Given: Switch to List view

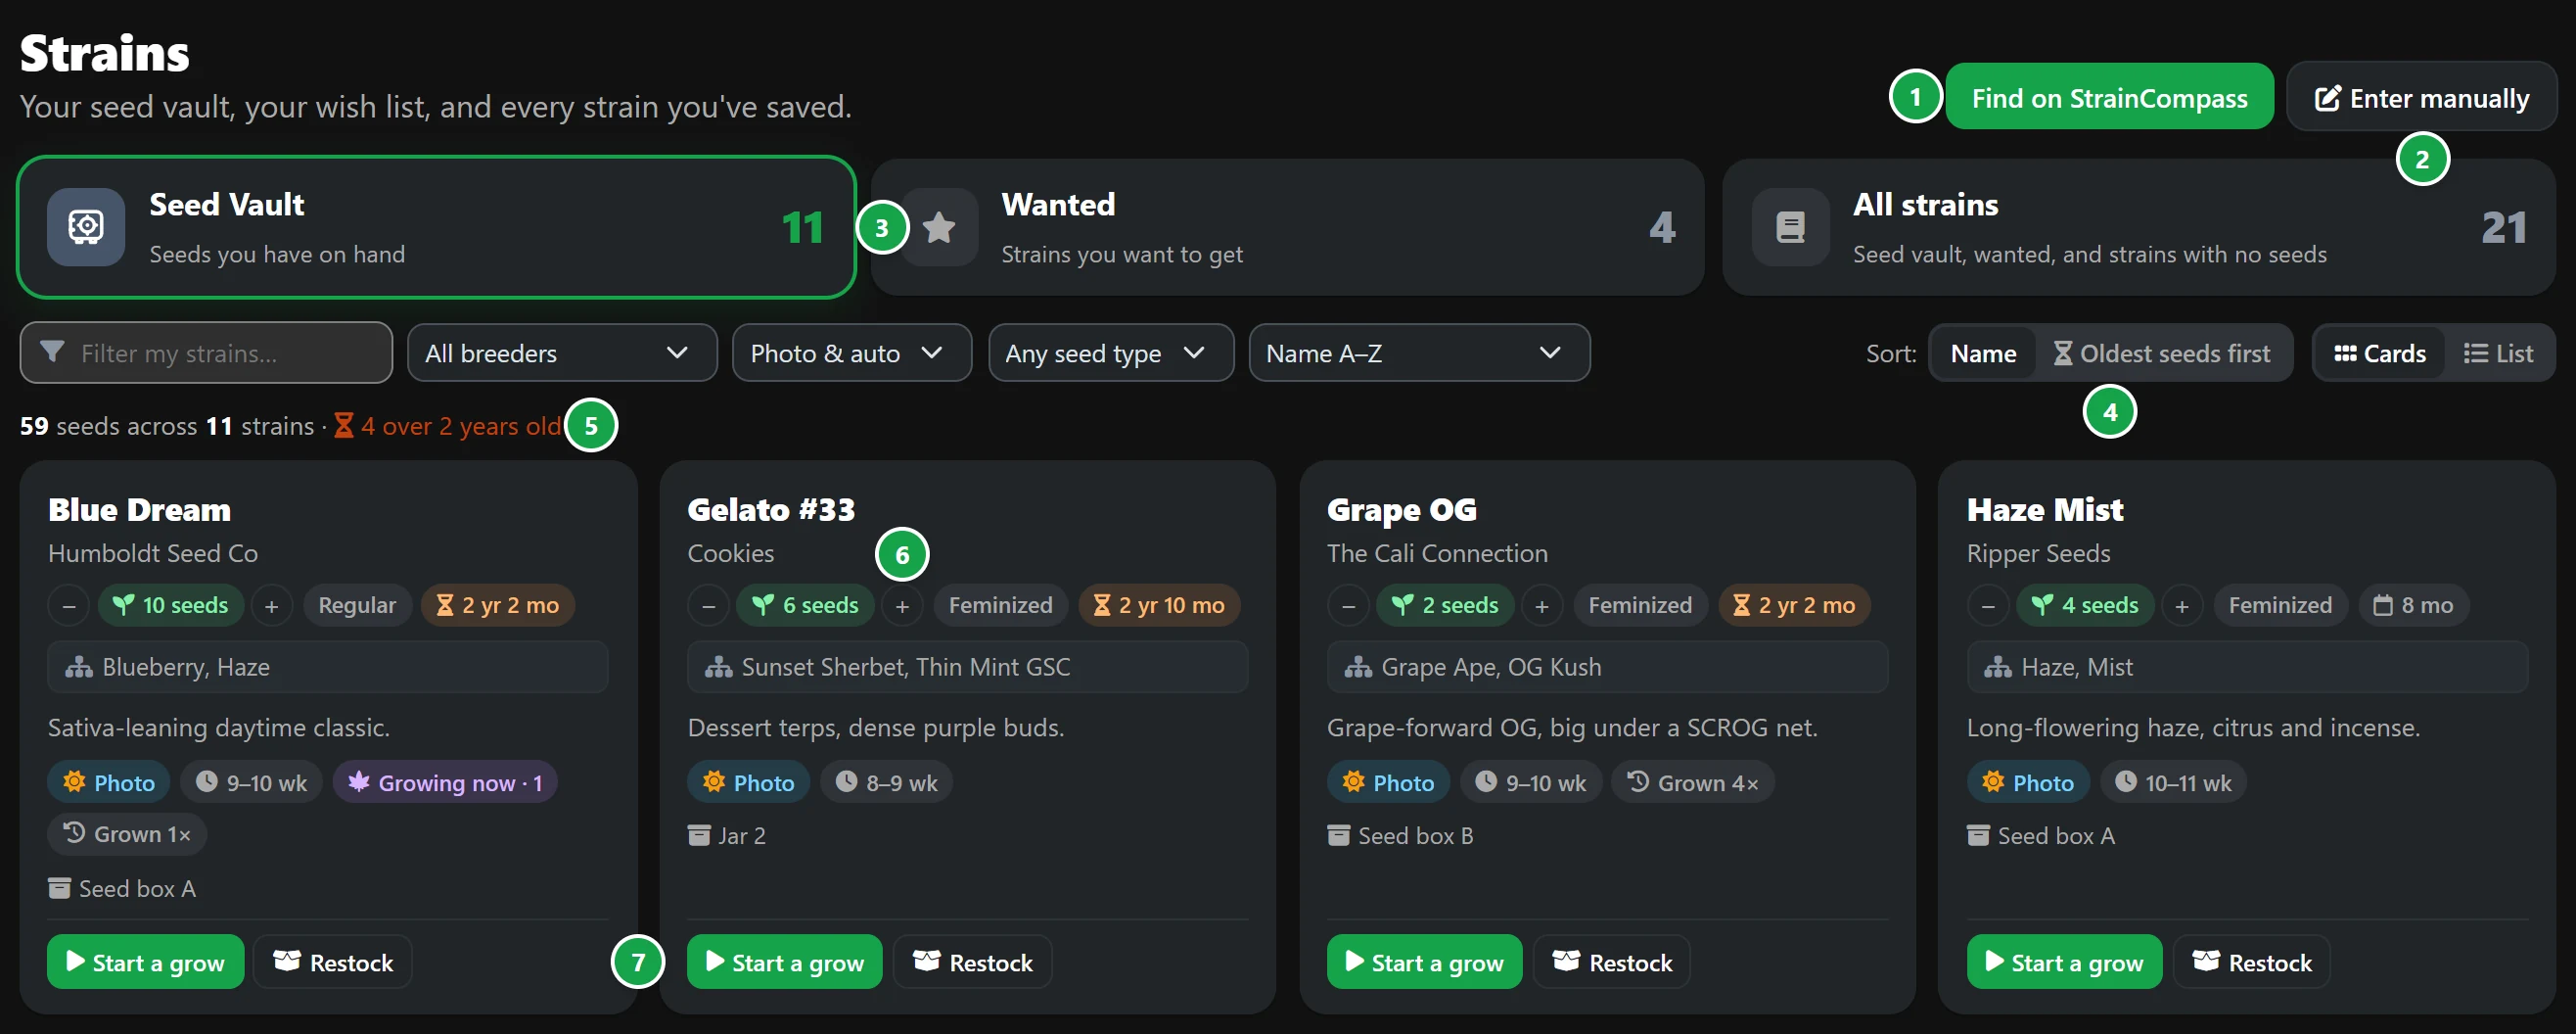Looking at the screenshot, I should click(x=2497, y=353).
